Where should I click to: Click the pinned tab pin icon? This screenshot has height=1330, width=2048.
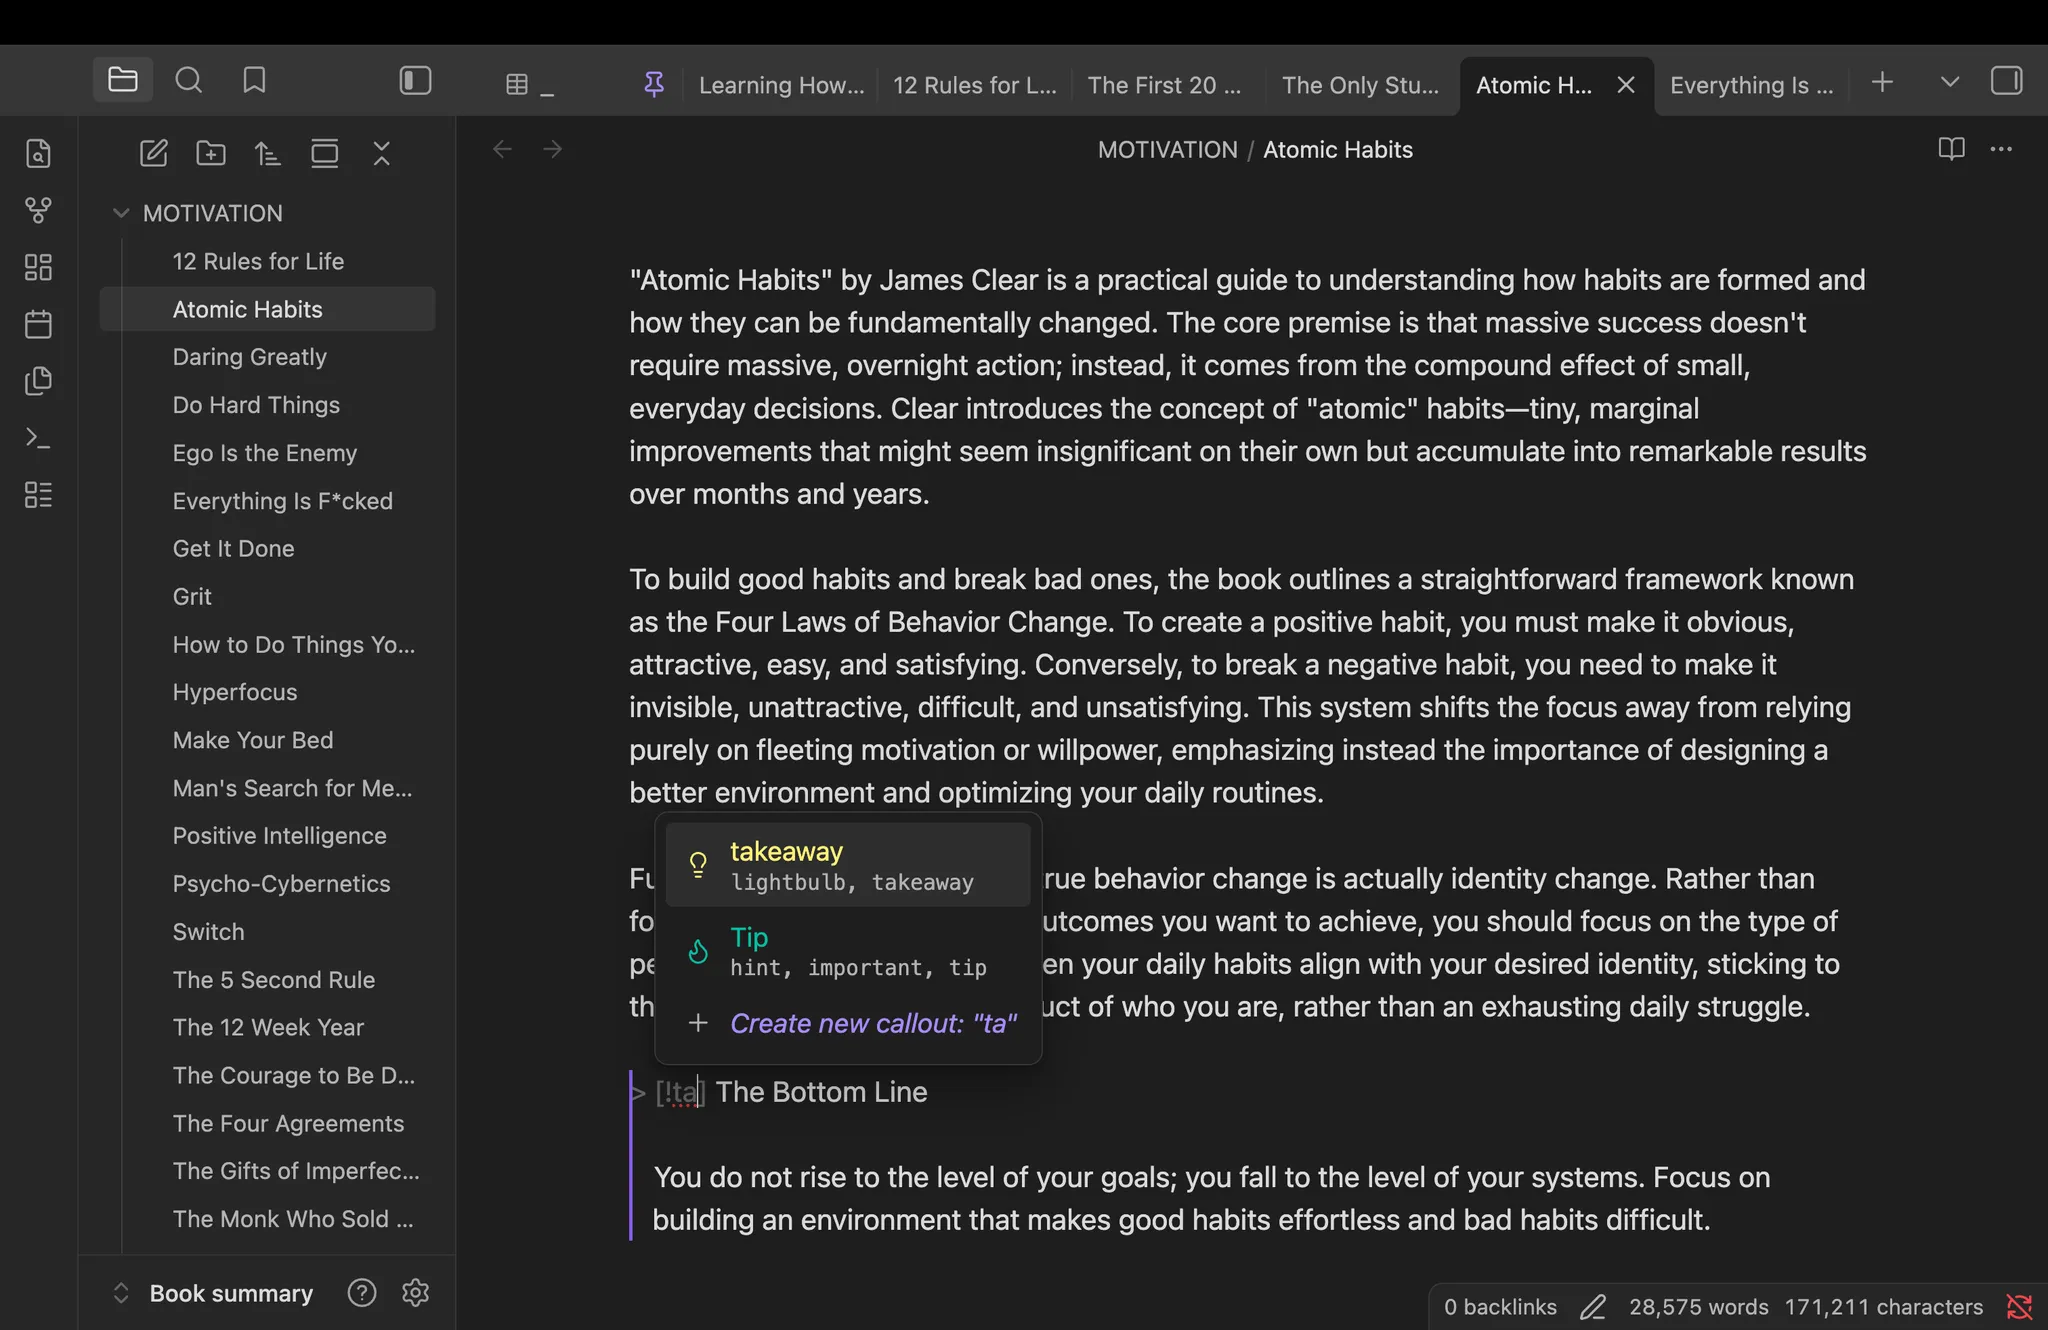tap(654, 85)
